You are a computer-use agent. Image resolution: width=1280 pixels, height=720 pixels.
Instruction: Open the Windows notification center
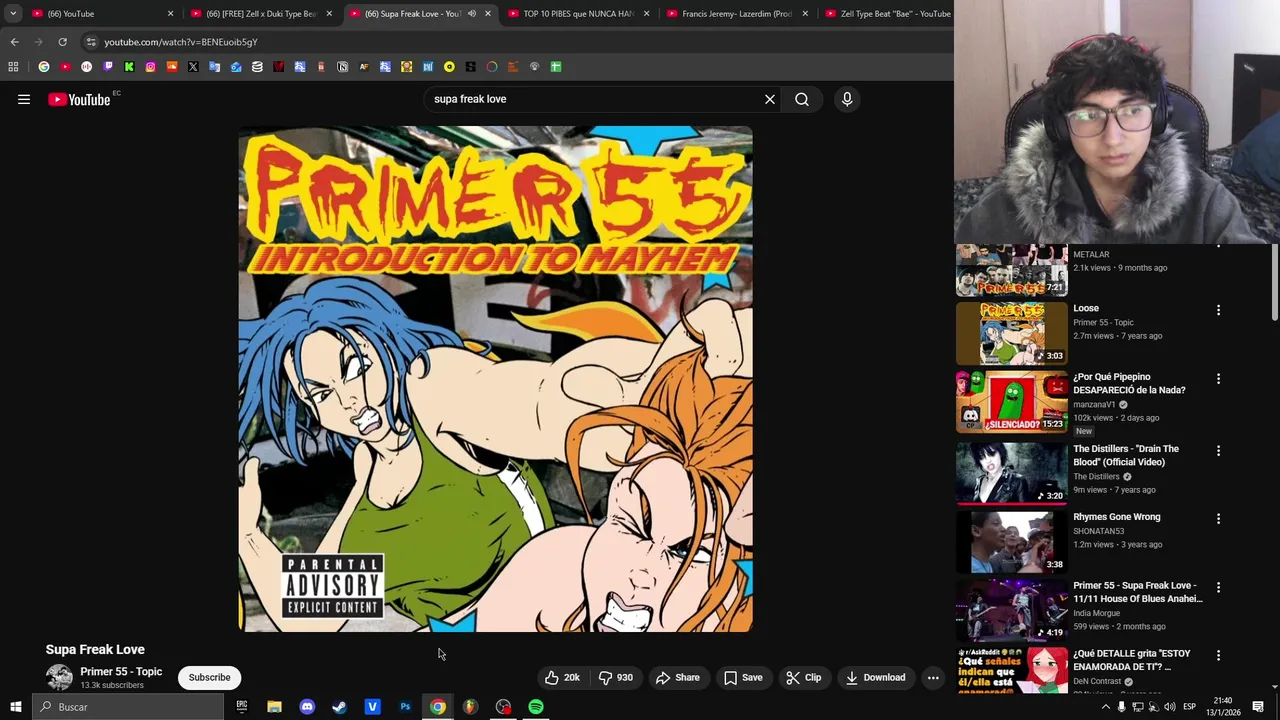(x=1258, y=707)
